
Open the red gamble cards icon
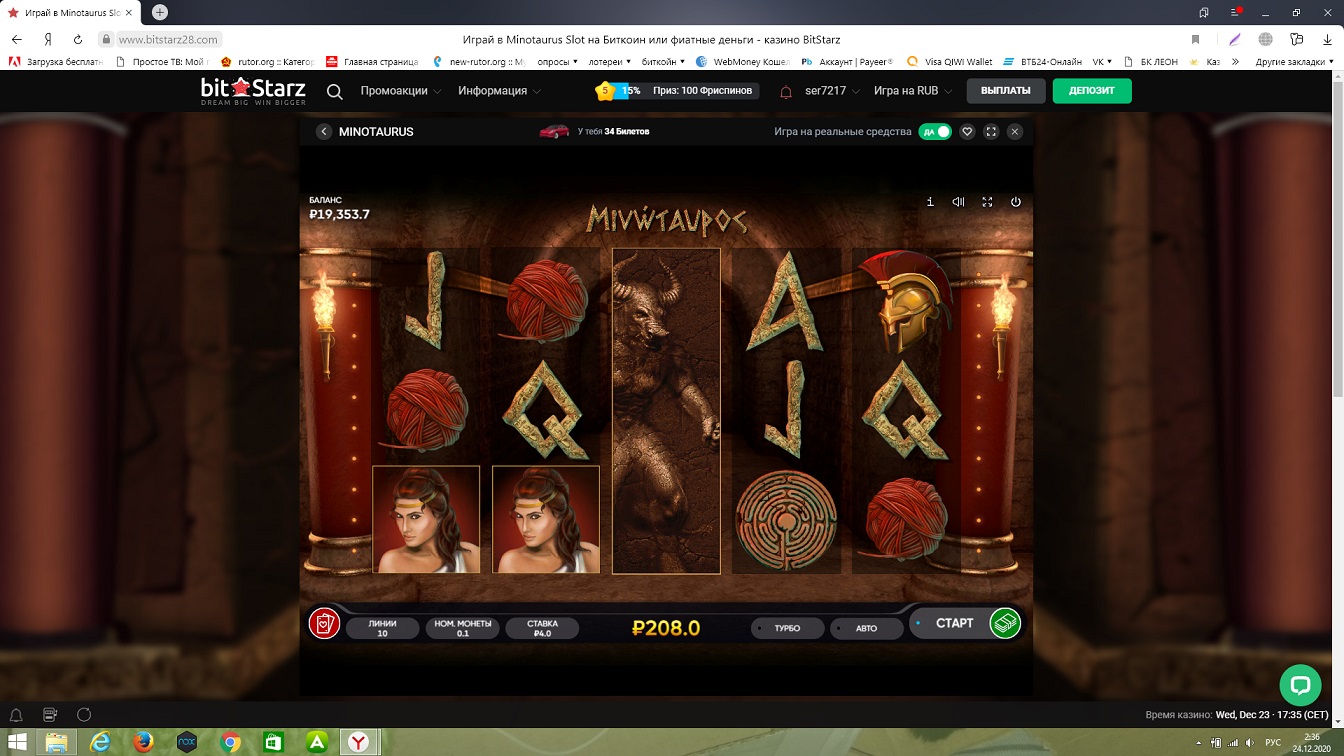(x=324, y=623)
